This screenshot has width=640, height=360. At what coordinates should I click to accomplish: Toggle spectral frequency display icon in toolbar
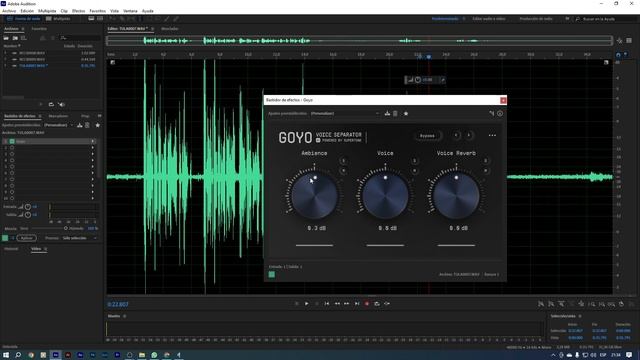[91, 19]
